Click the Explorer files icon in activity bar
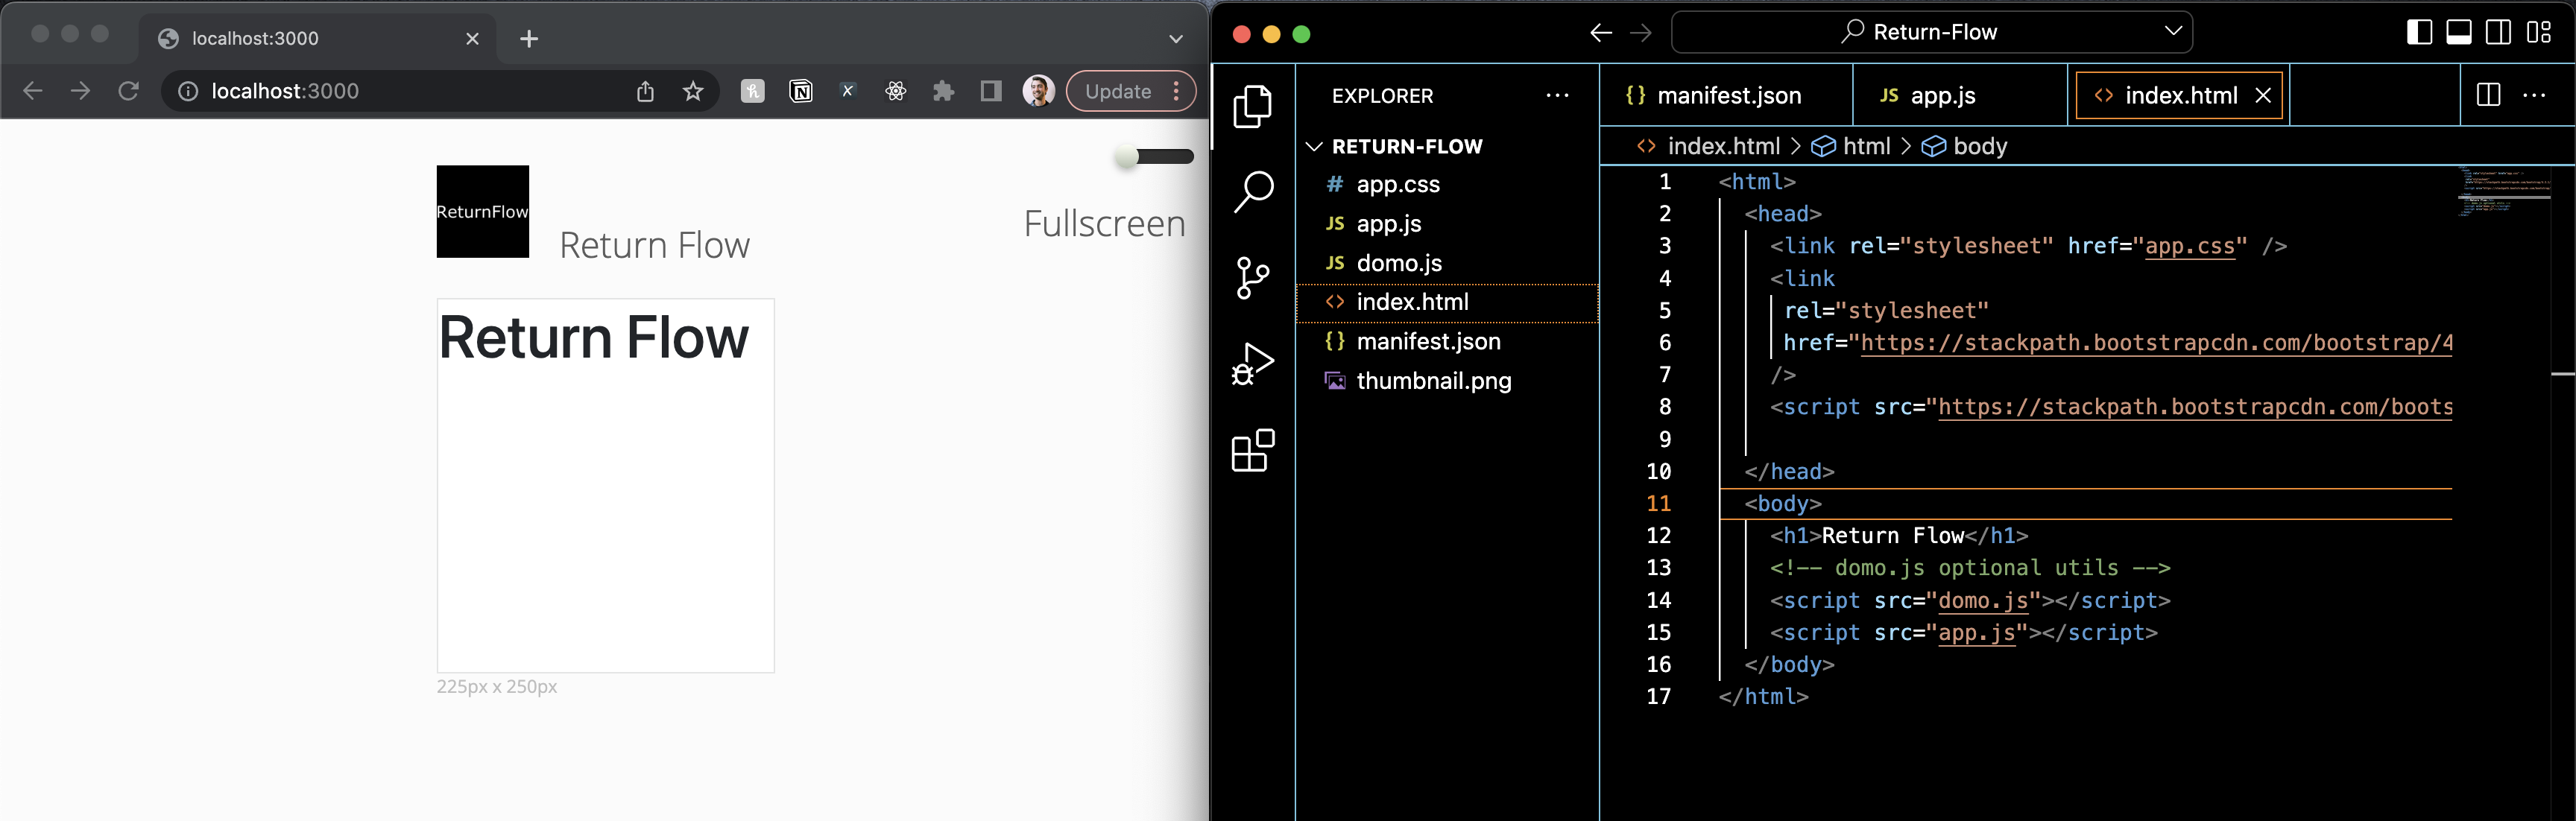This screenshot has height=821, width=2576. click(x=1252, y=106)
